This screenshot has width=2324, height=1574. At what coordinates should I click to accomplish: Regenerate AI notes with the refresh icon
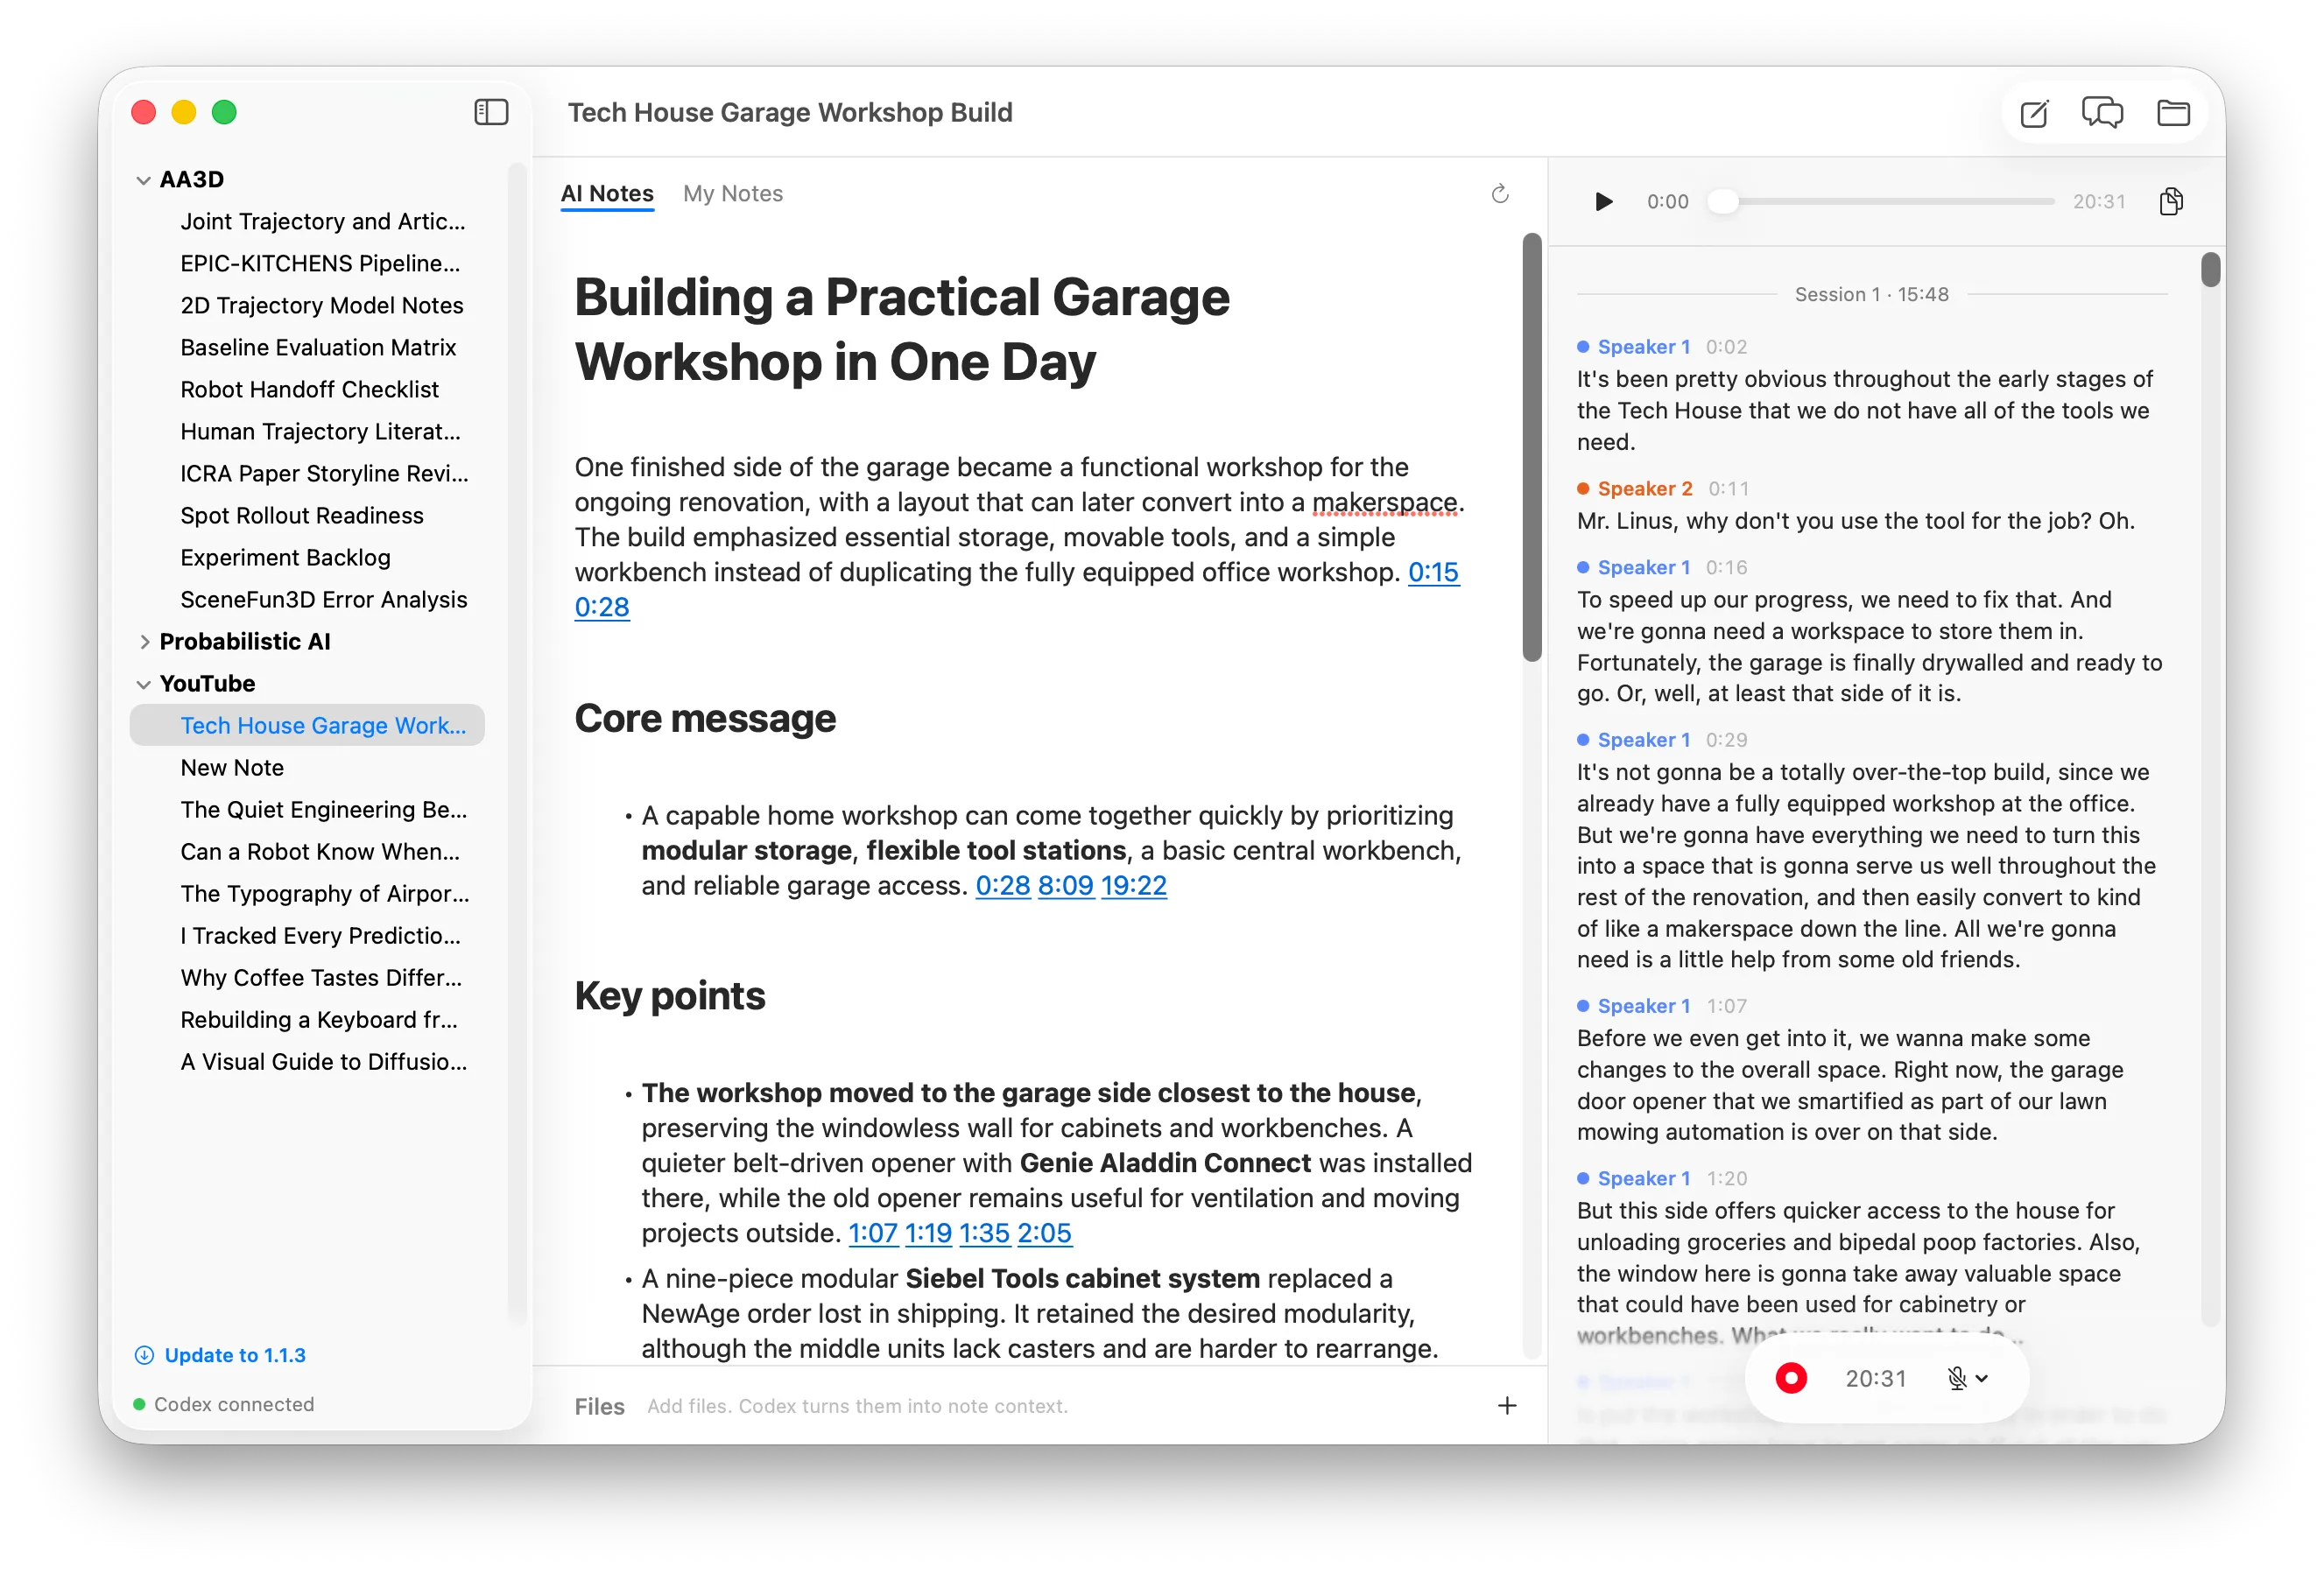pos(1500,194)
